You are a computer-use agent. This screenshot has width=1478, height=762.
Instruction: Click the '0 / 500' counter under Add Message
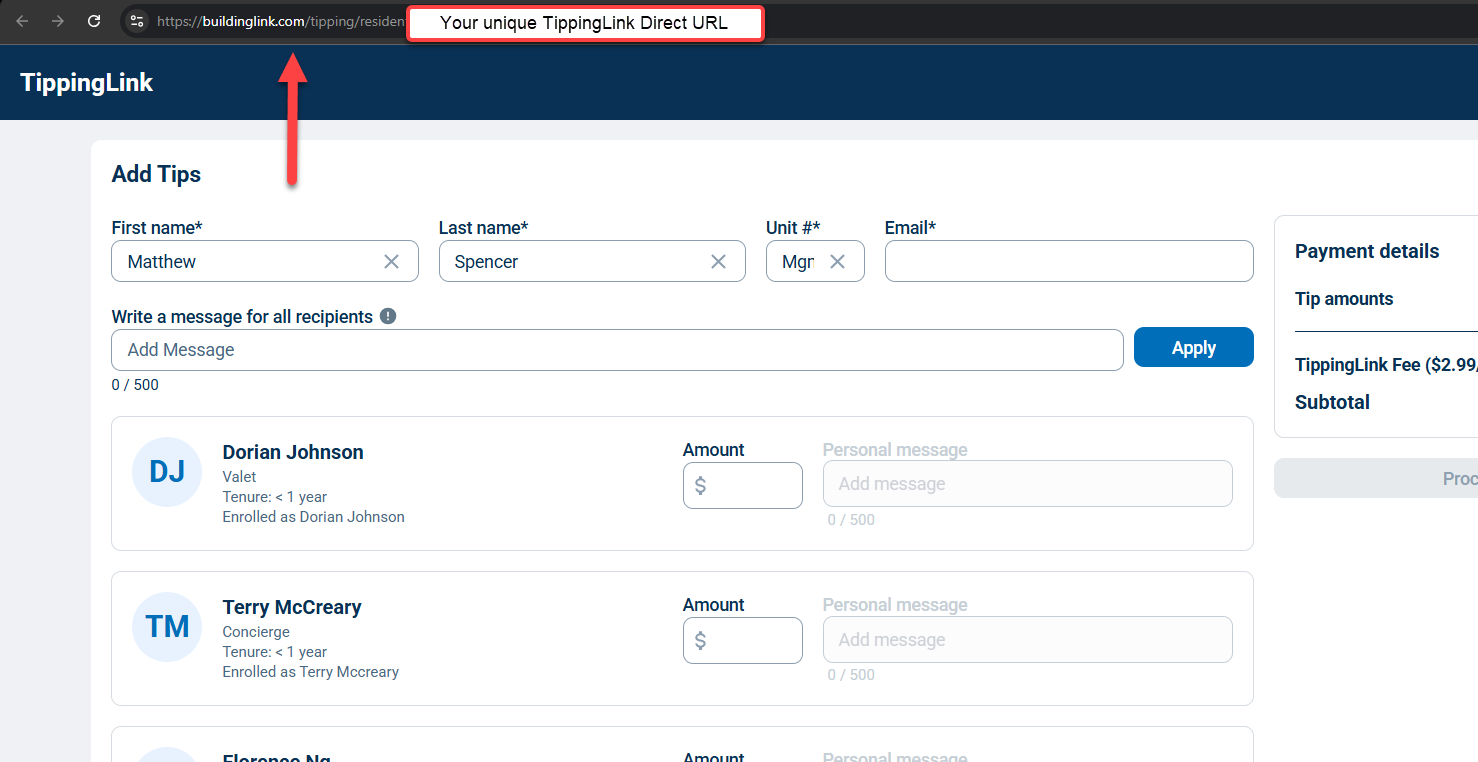click(135, 385)
